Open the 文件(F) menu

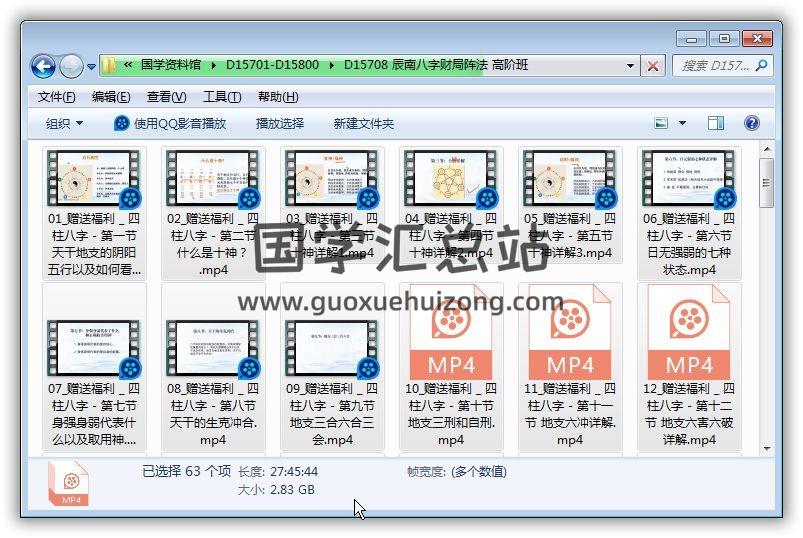click(56, 97)
